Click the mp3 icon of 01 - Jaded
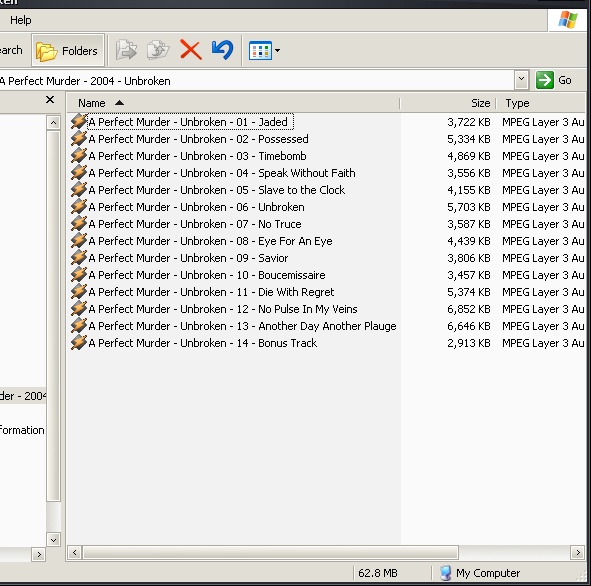The height and width of the screenshot is (586, 591). pos(79,122)
